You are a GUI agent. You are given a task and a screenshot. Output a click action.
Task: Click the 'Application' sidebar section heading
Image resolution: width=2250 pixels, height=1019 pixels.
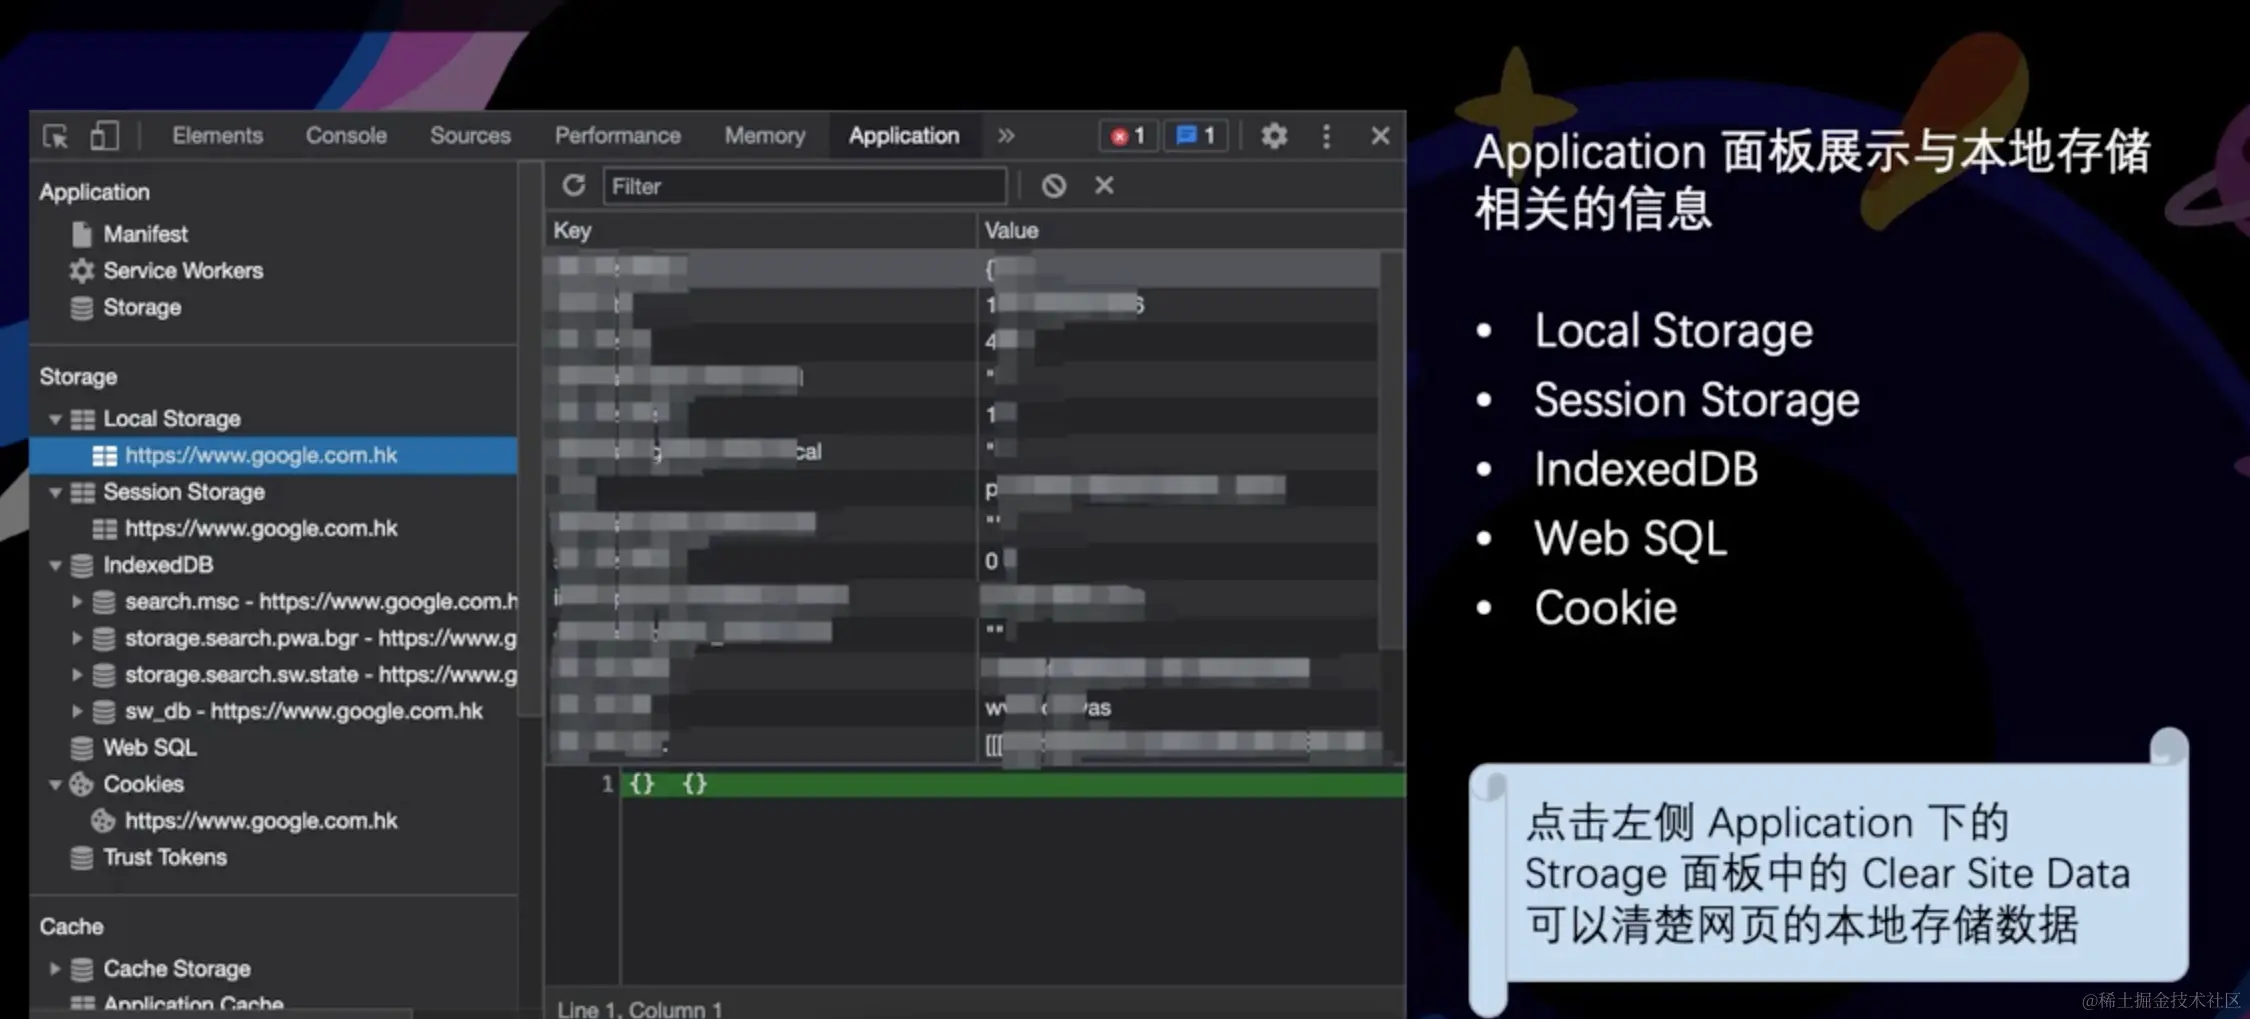point(95,192)
